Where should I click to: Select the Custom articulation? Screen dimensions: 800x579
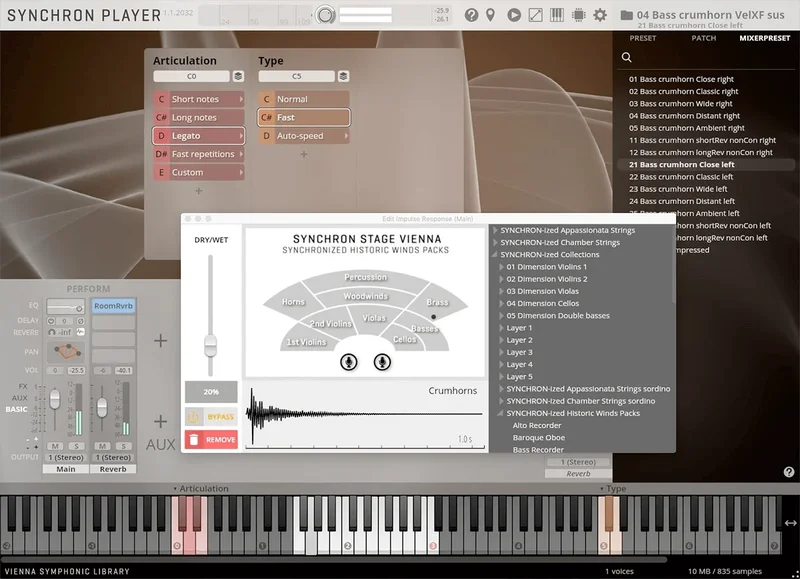click(198, 172)
